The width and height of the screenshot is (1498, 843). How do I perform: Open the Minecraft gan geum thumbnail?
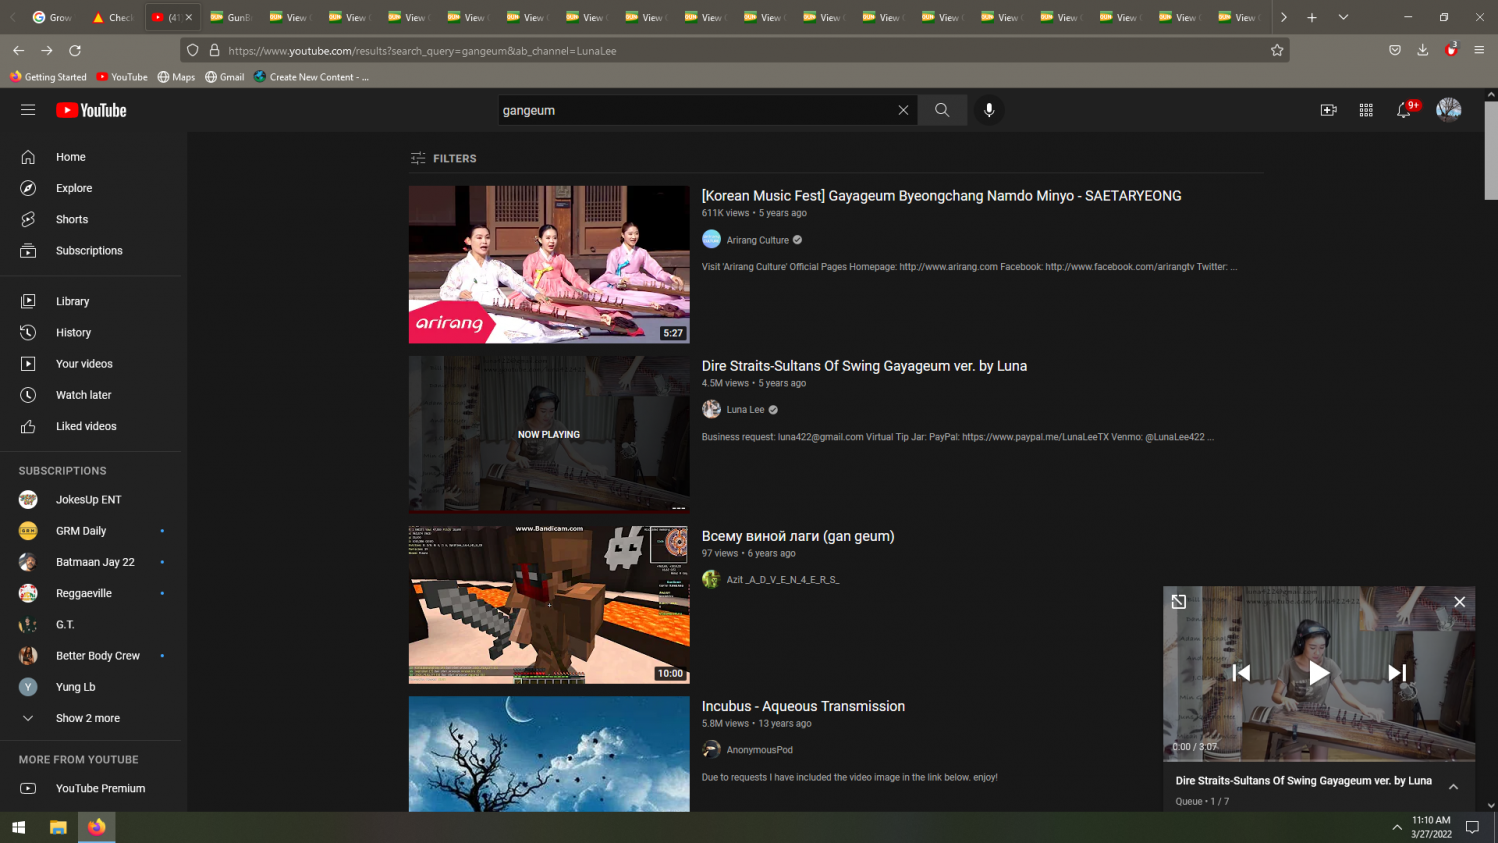click(549, 605)
